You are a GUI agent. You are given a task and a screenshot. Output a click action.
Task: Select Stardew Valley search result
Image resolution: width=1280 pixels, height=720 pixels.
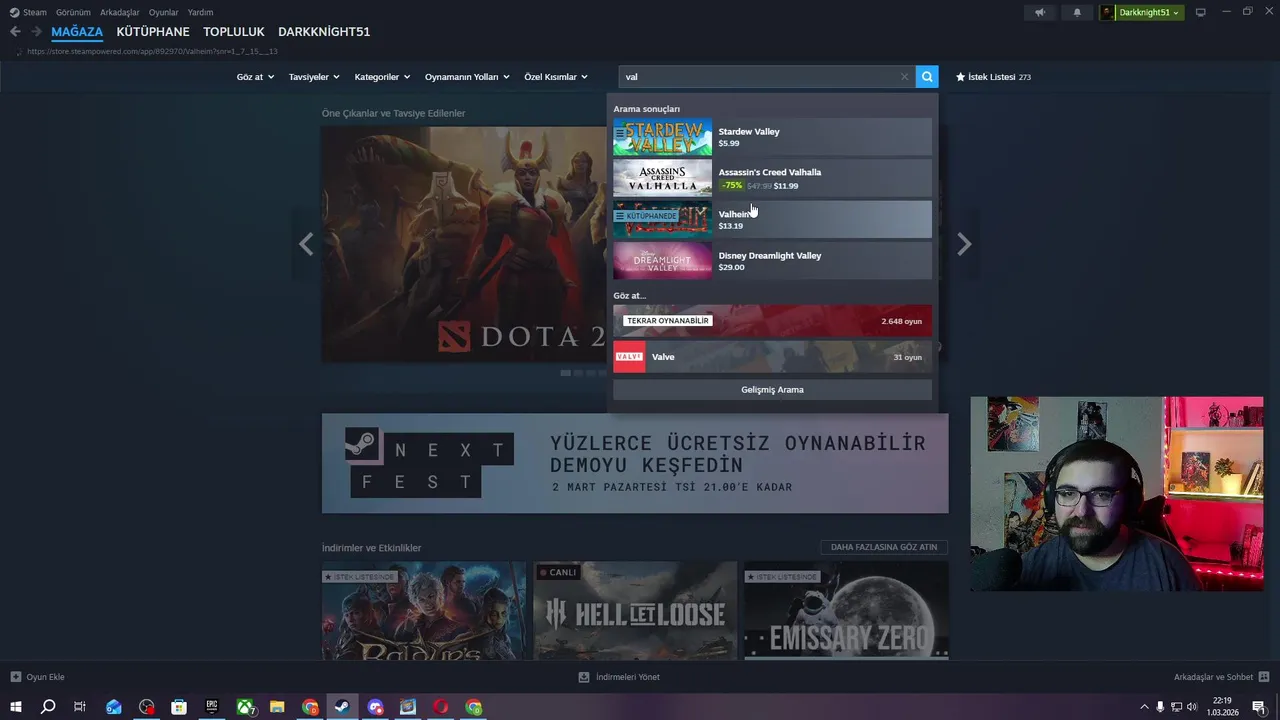click(772, 137)
